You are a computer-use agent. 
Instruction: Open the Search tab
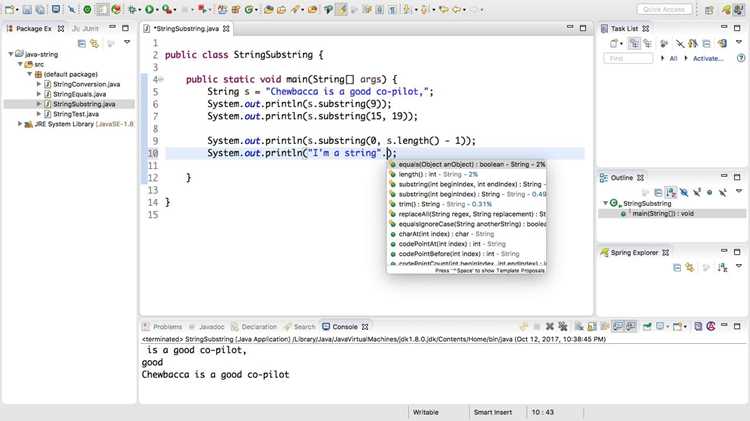300,327
